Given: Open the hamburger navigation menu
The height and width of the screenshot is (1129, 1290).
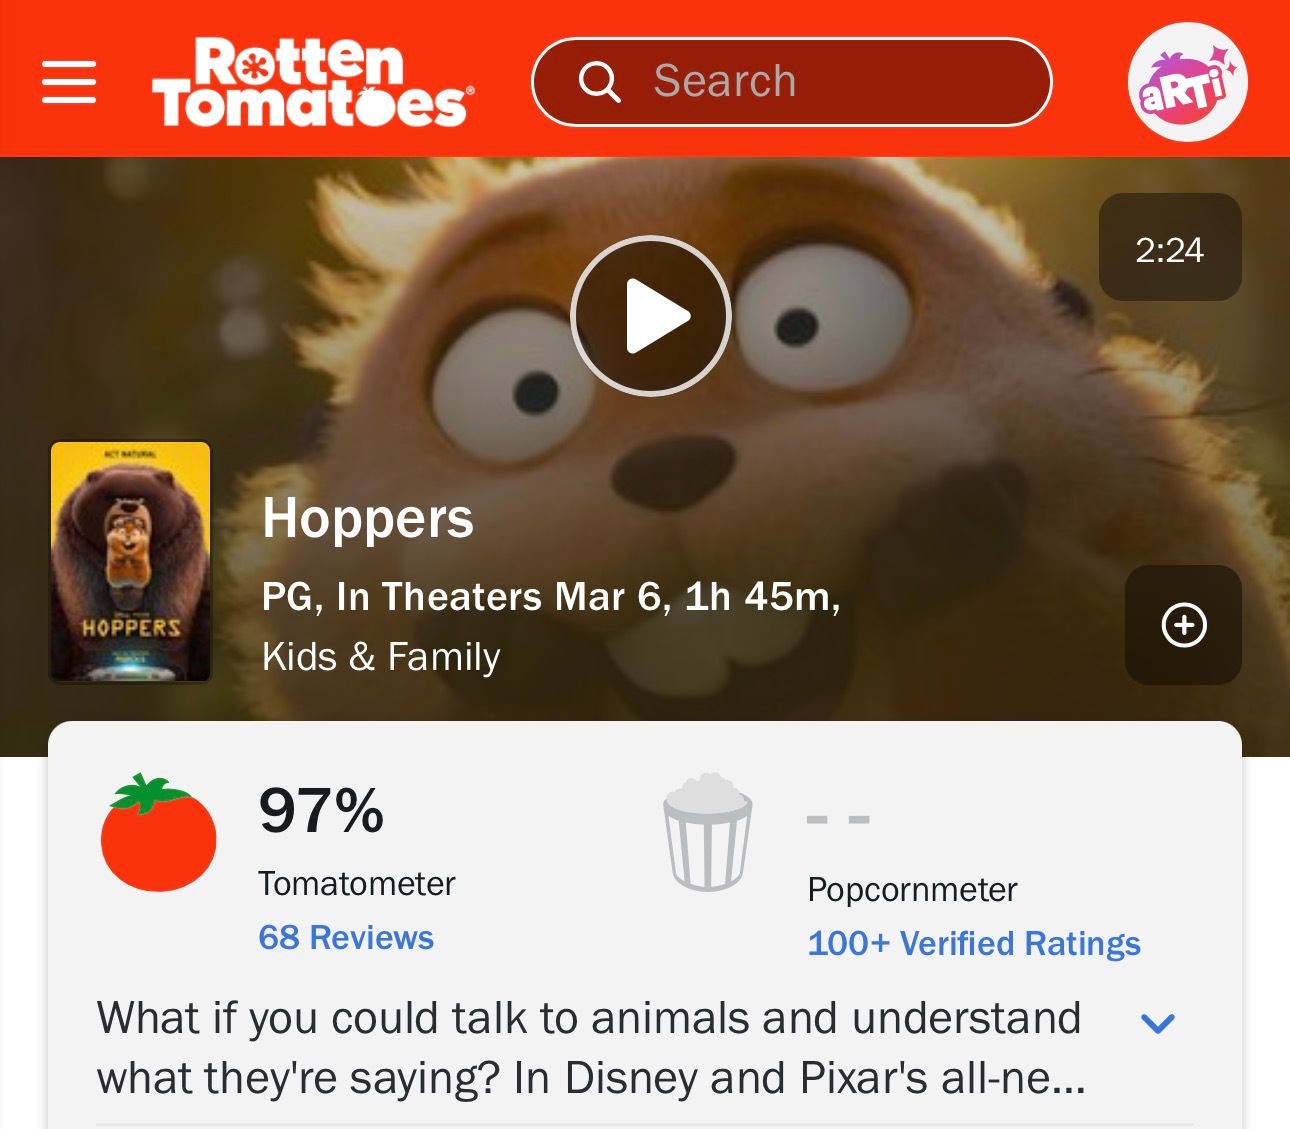Looking at the screenshot, I should [69, 82].
